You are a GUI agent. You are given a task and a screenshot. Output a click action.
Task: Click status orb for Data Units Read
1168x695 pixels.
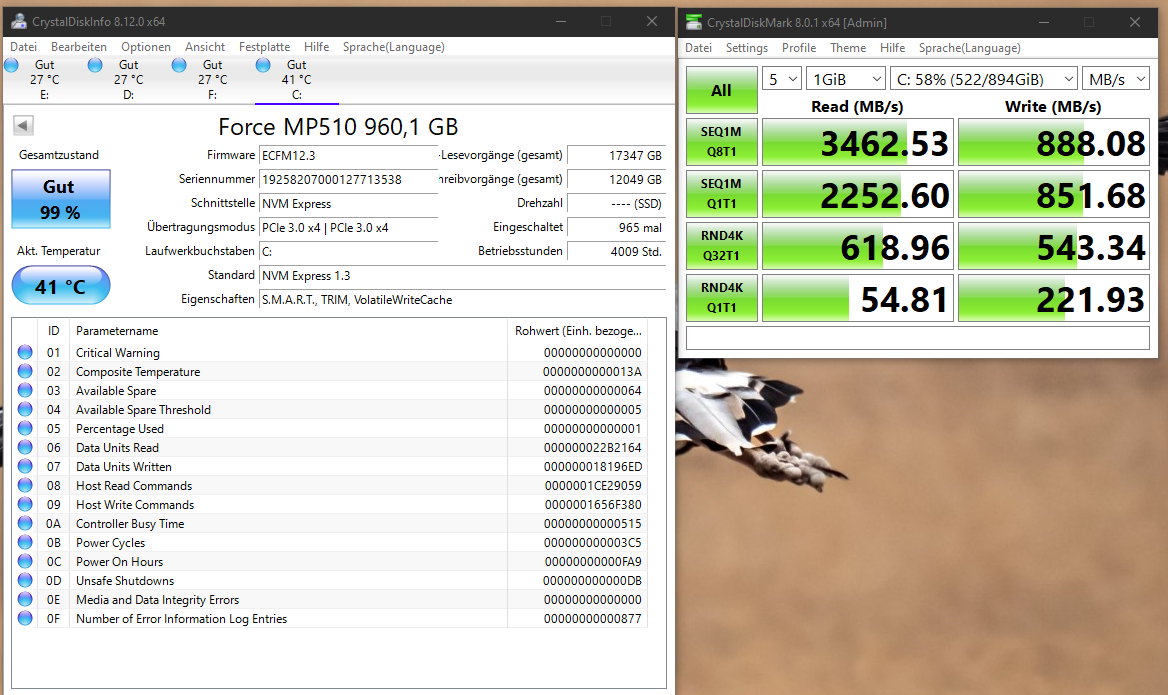(x=25, y=447)
